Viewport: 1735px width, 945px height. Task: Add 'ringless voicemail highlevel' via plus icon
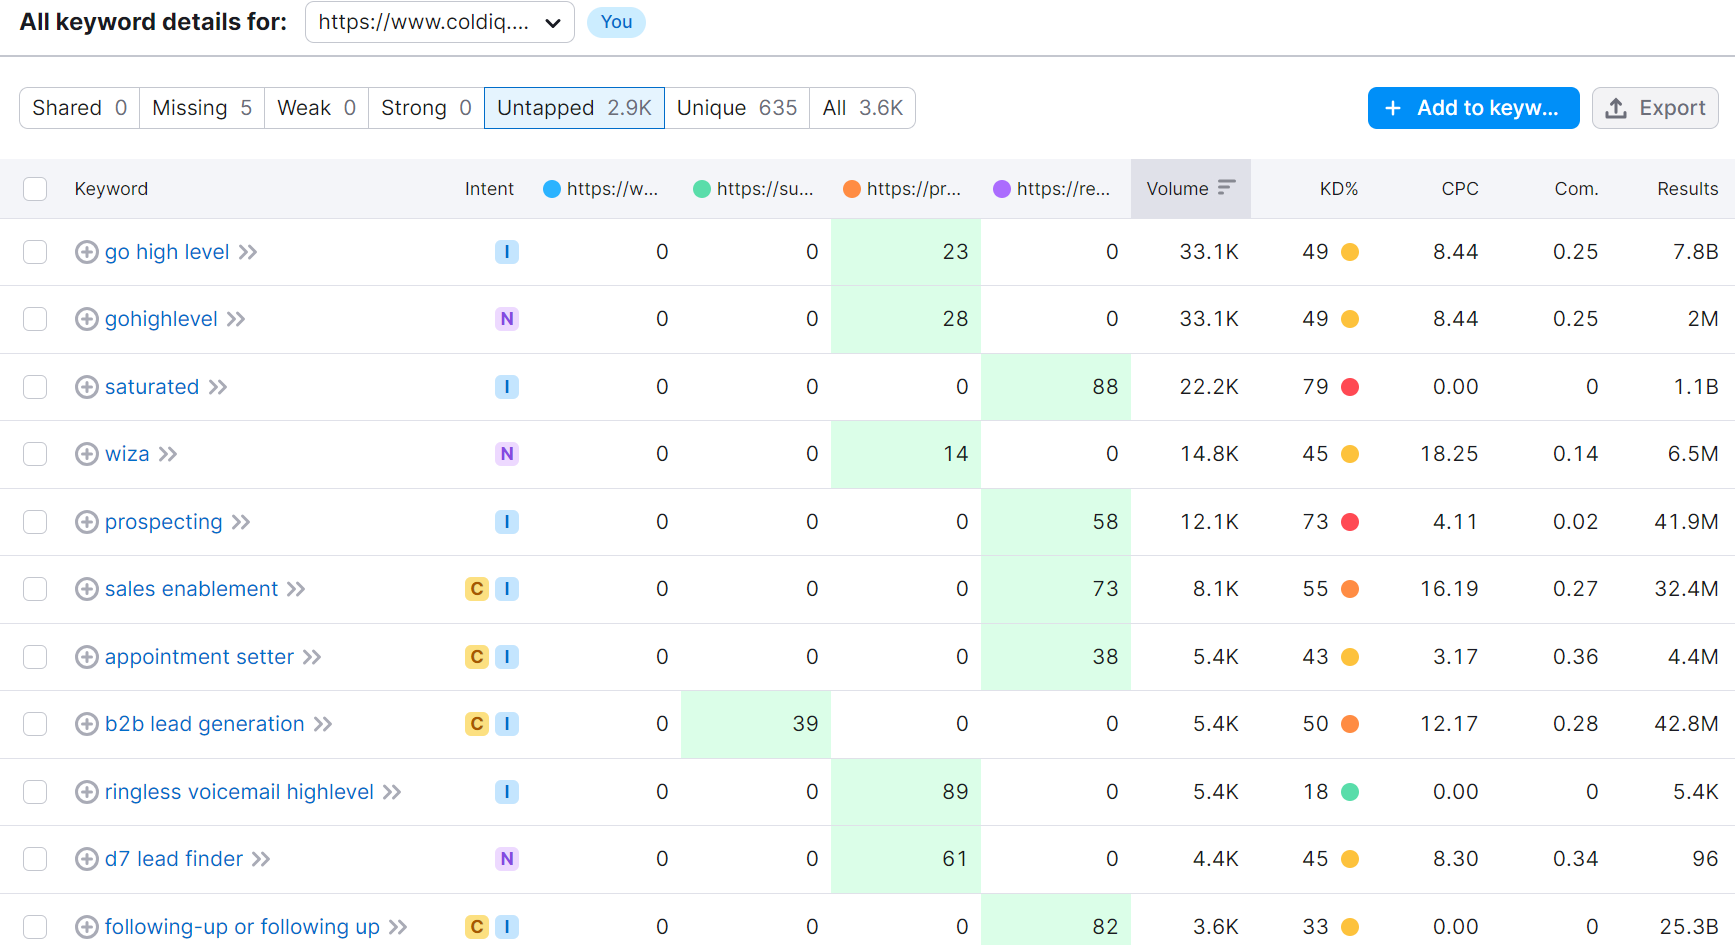(x=87, y=792)
